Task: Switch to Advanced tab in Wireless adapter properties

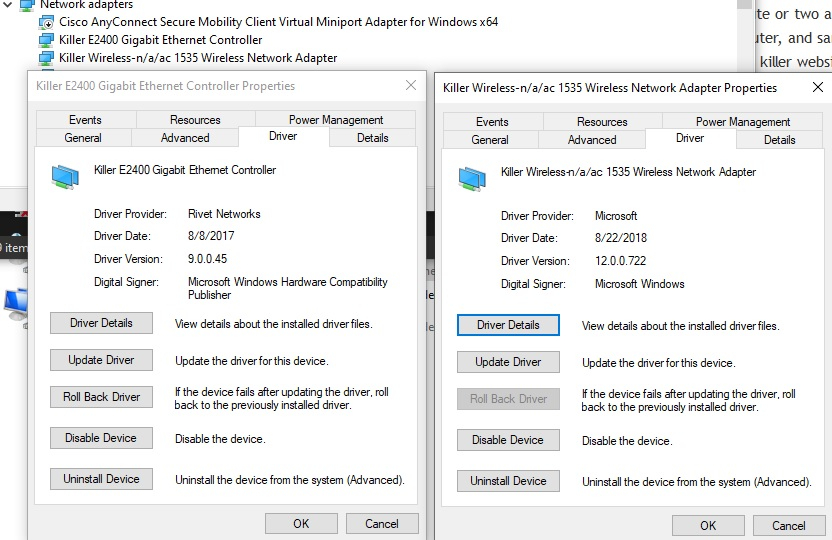Action: [x=592, y=140]
